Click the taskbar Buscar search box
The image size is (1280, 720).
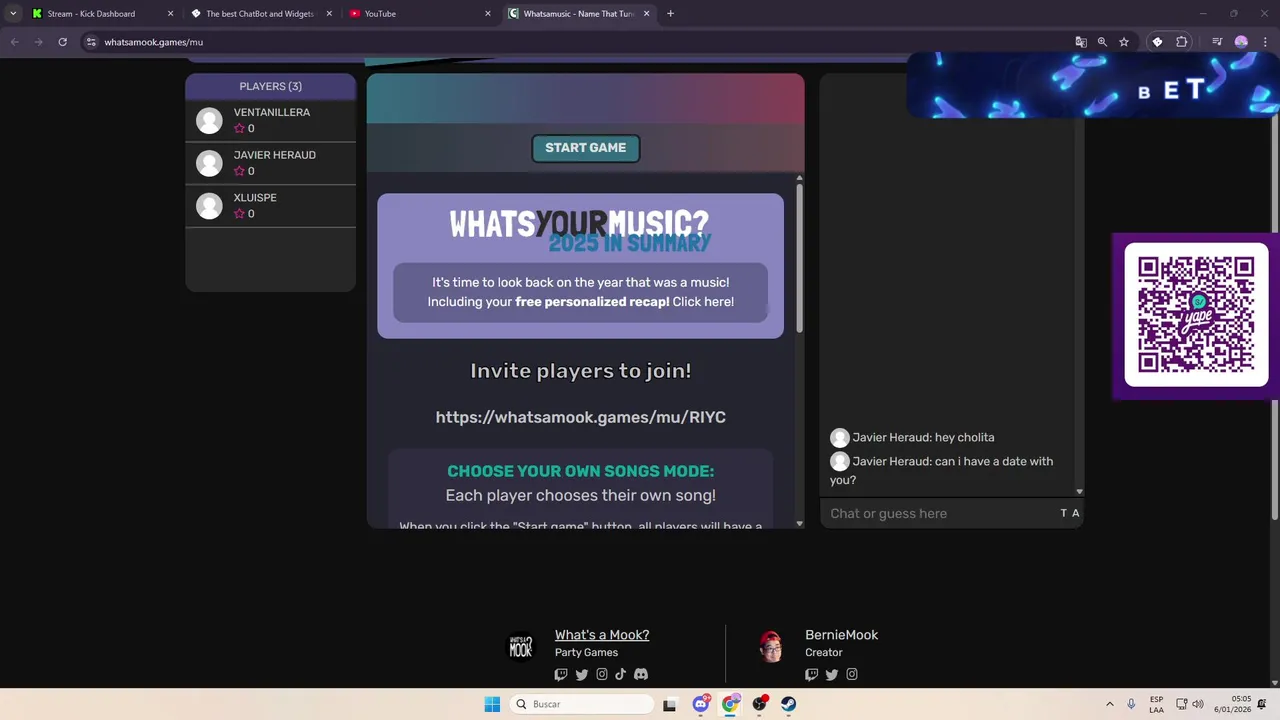[582, 704]
